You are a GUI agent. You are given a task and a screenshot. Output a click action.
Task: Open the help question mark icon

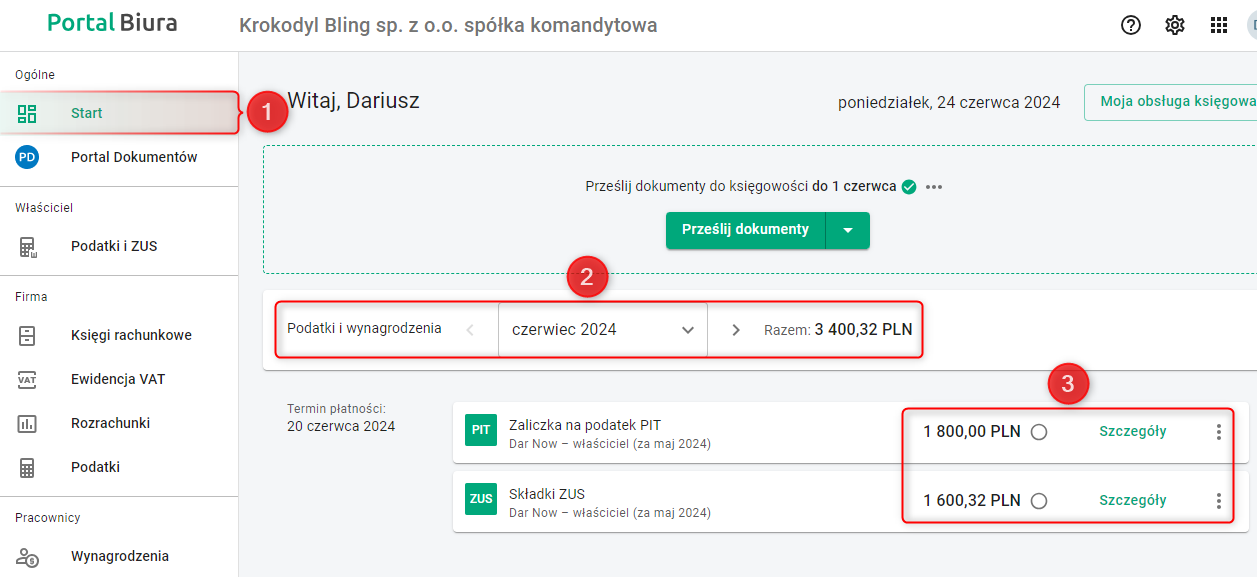[x=1131, y=25]
